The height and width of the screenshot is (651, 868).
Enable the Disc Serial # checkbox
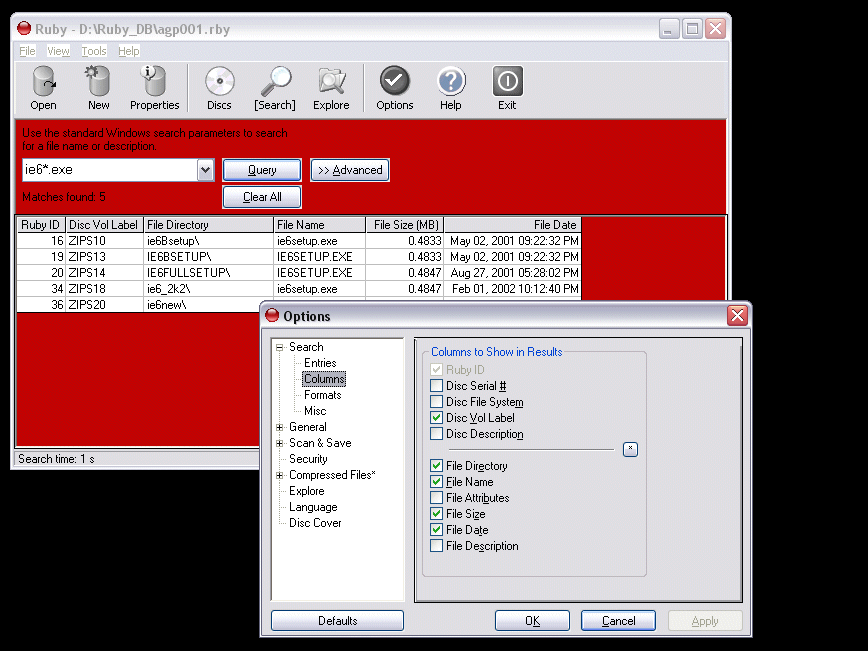point(436,386)
